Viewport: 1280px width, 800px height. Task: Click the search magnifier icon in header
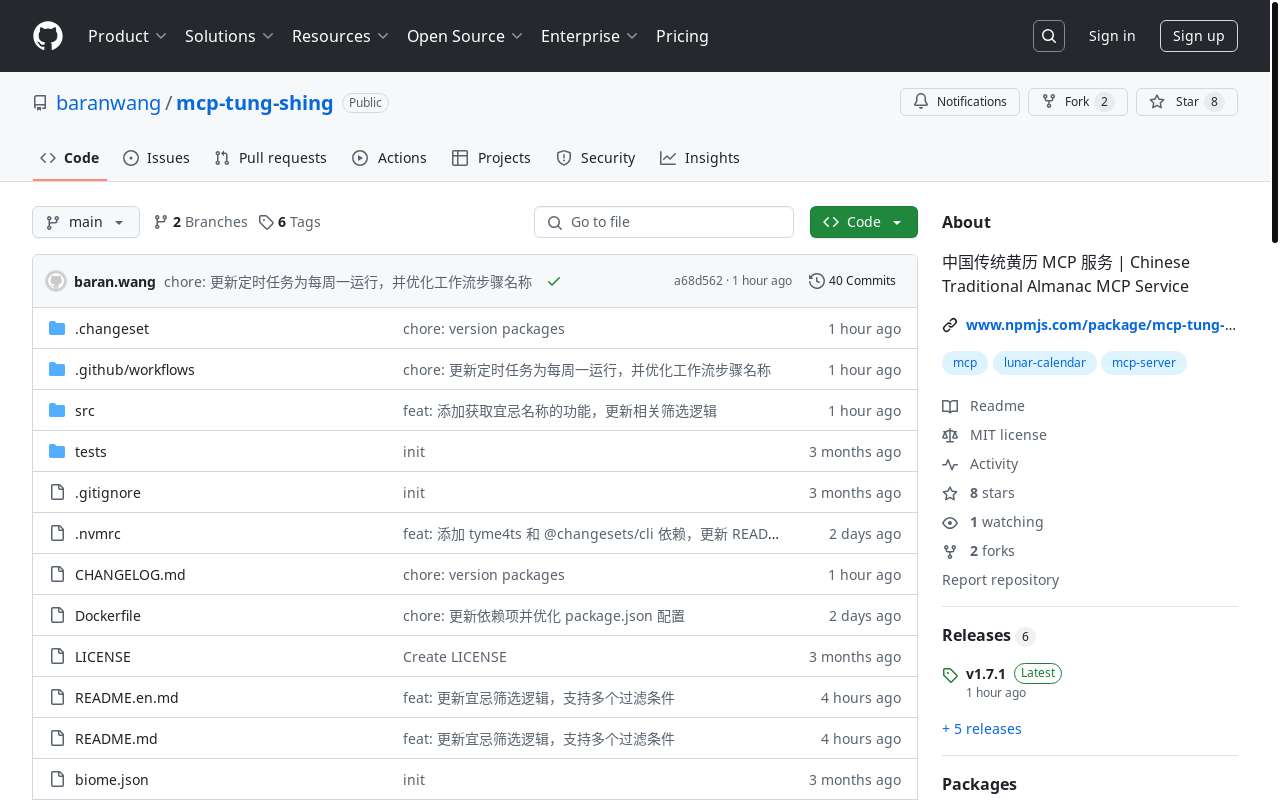tap(1049, 36)
